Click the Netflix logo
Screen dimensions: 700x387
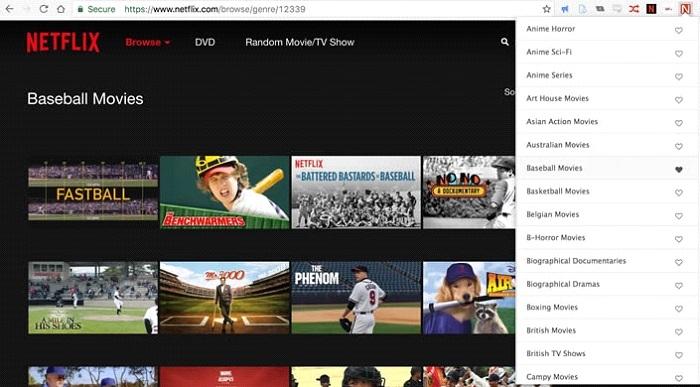(63, 42)
